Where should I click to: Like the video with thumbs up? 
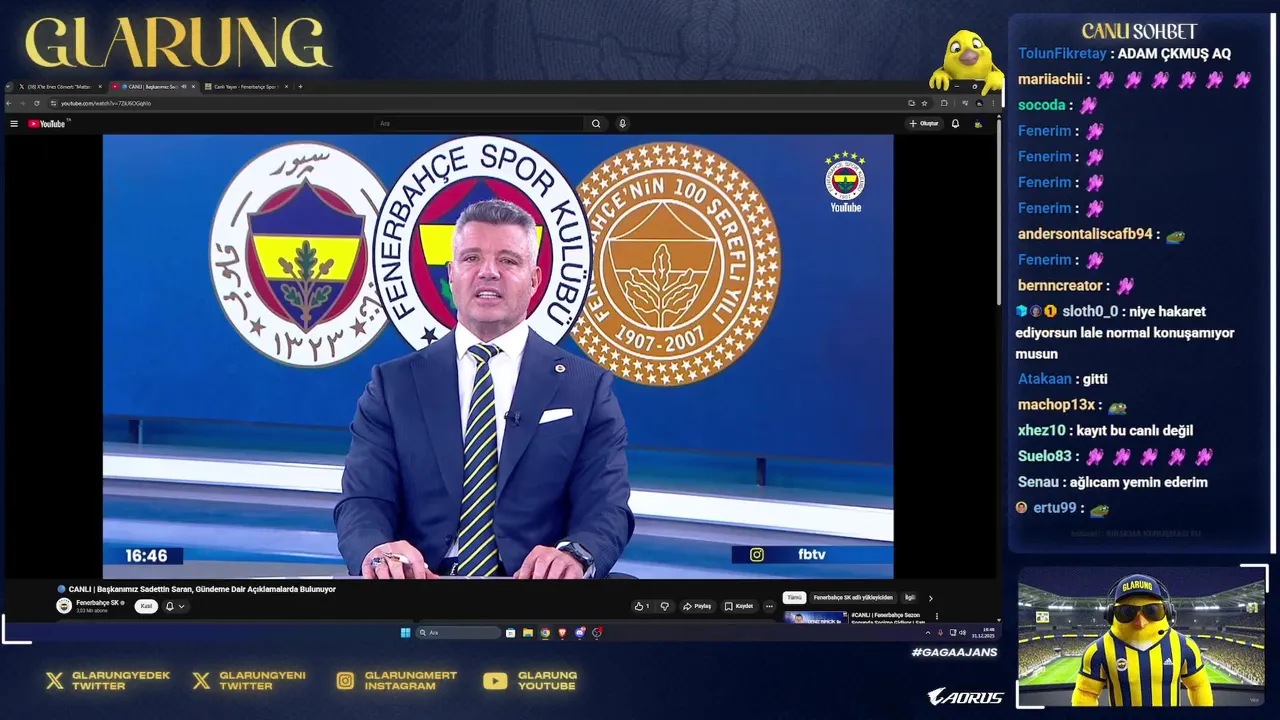click(x=642, y=606)
